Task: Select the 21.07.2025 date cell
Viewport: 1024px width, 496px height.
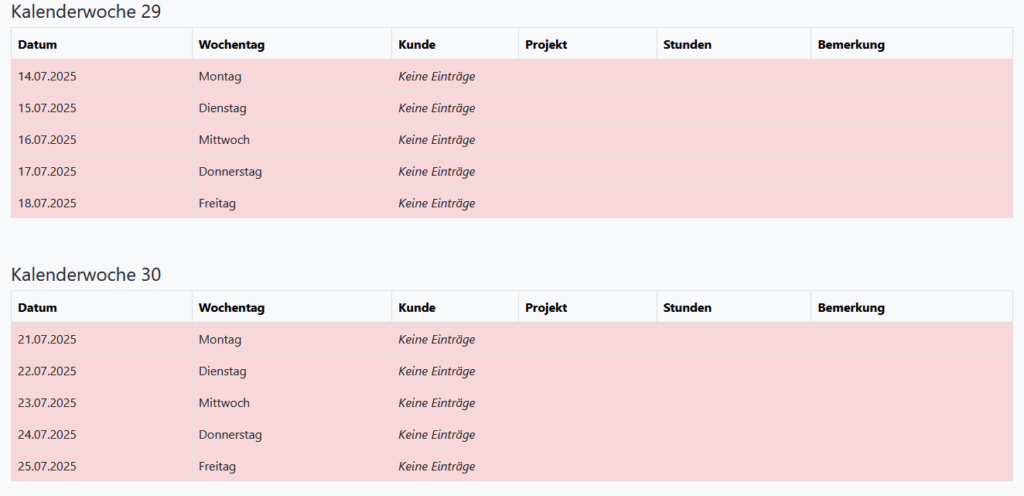Action: [x=47, y=340]
